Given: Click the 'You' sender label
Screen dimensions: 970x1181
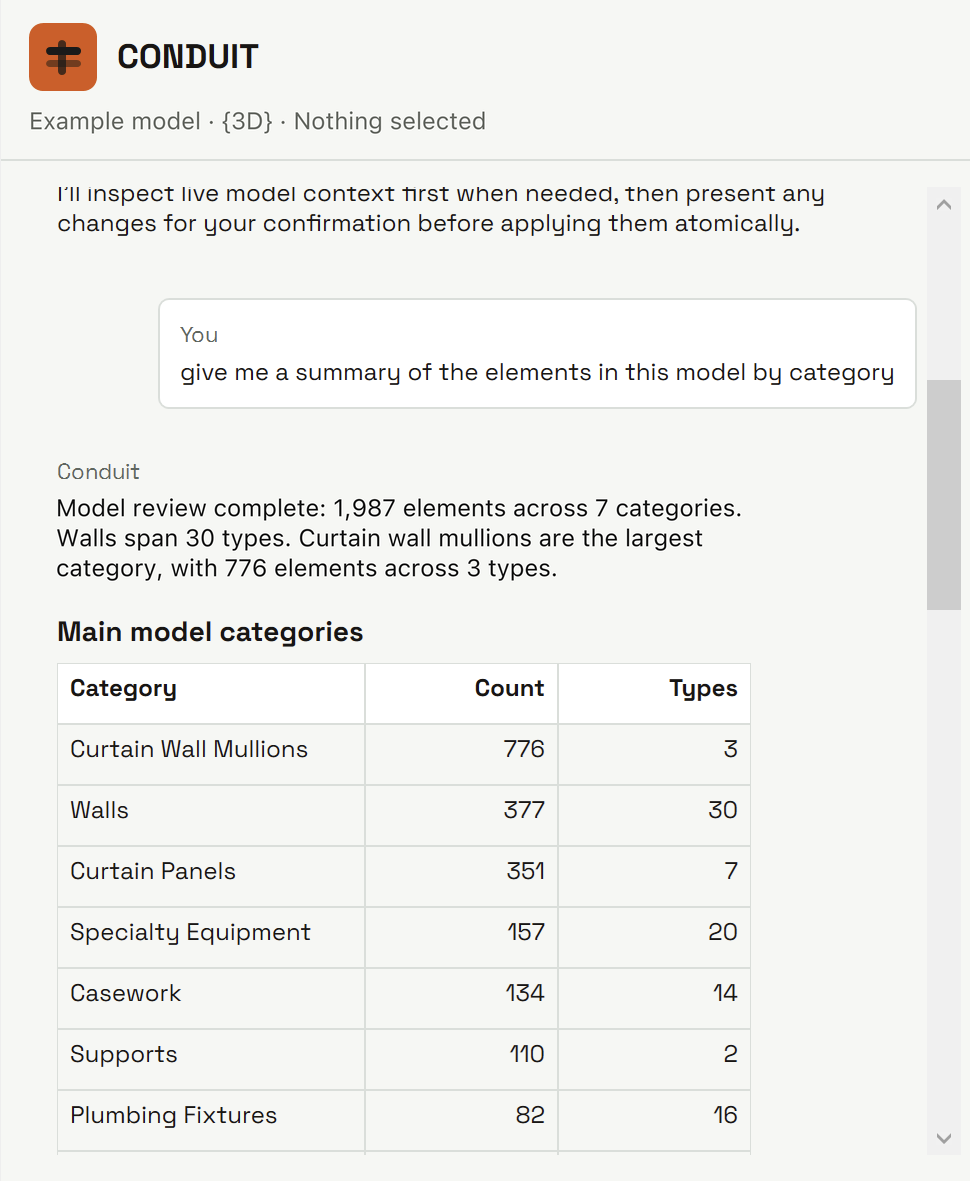Looking at the screenshot, I should pyautogui.click(x=199, y=334).
